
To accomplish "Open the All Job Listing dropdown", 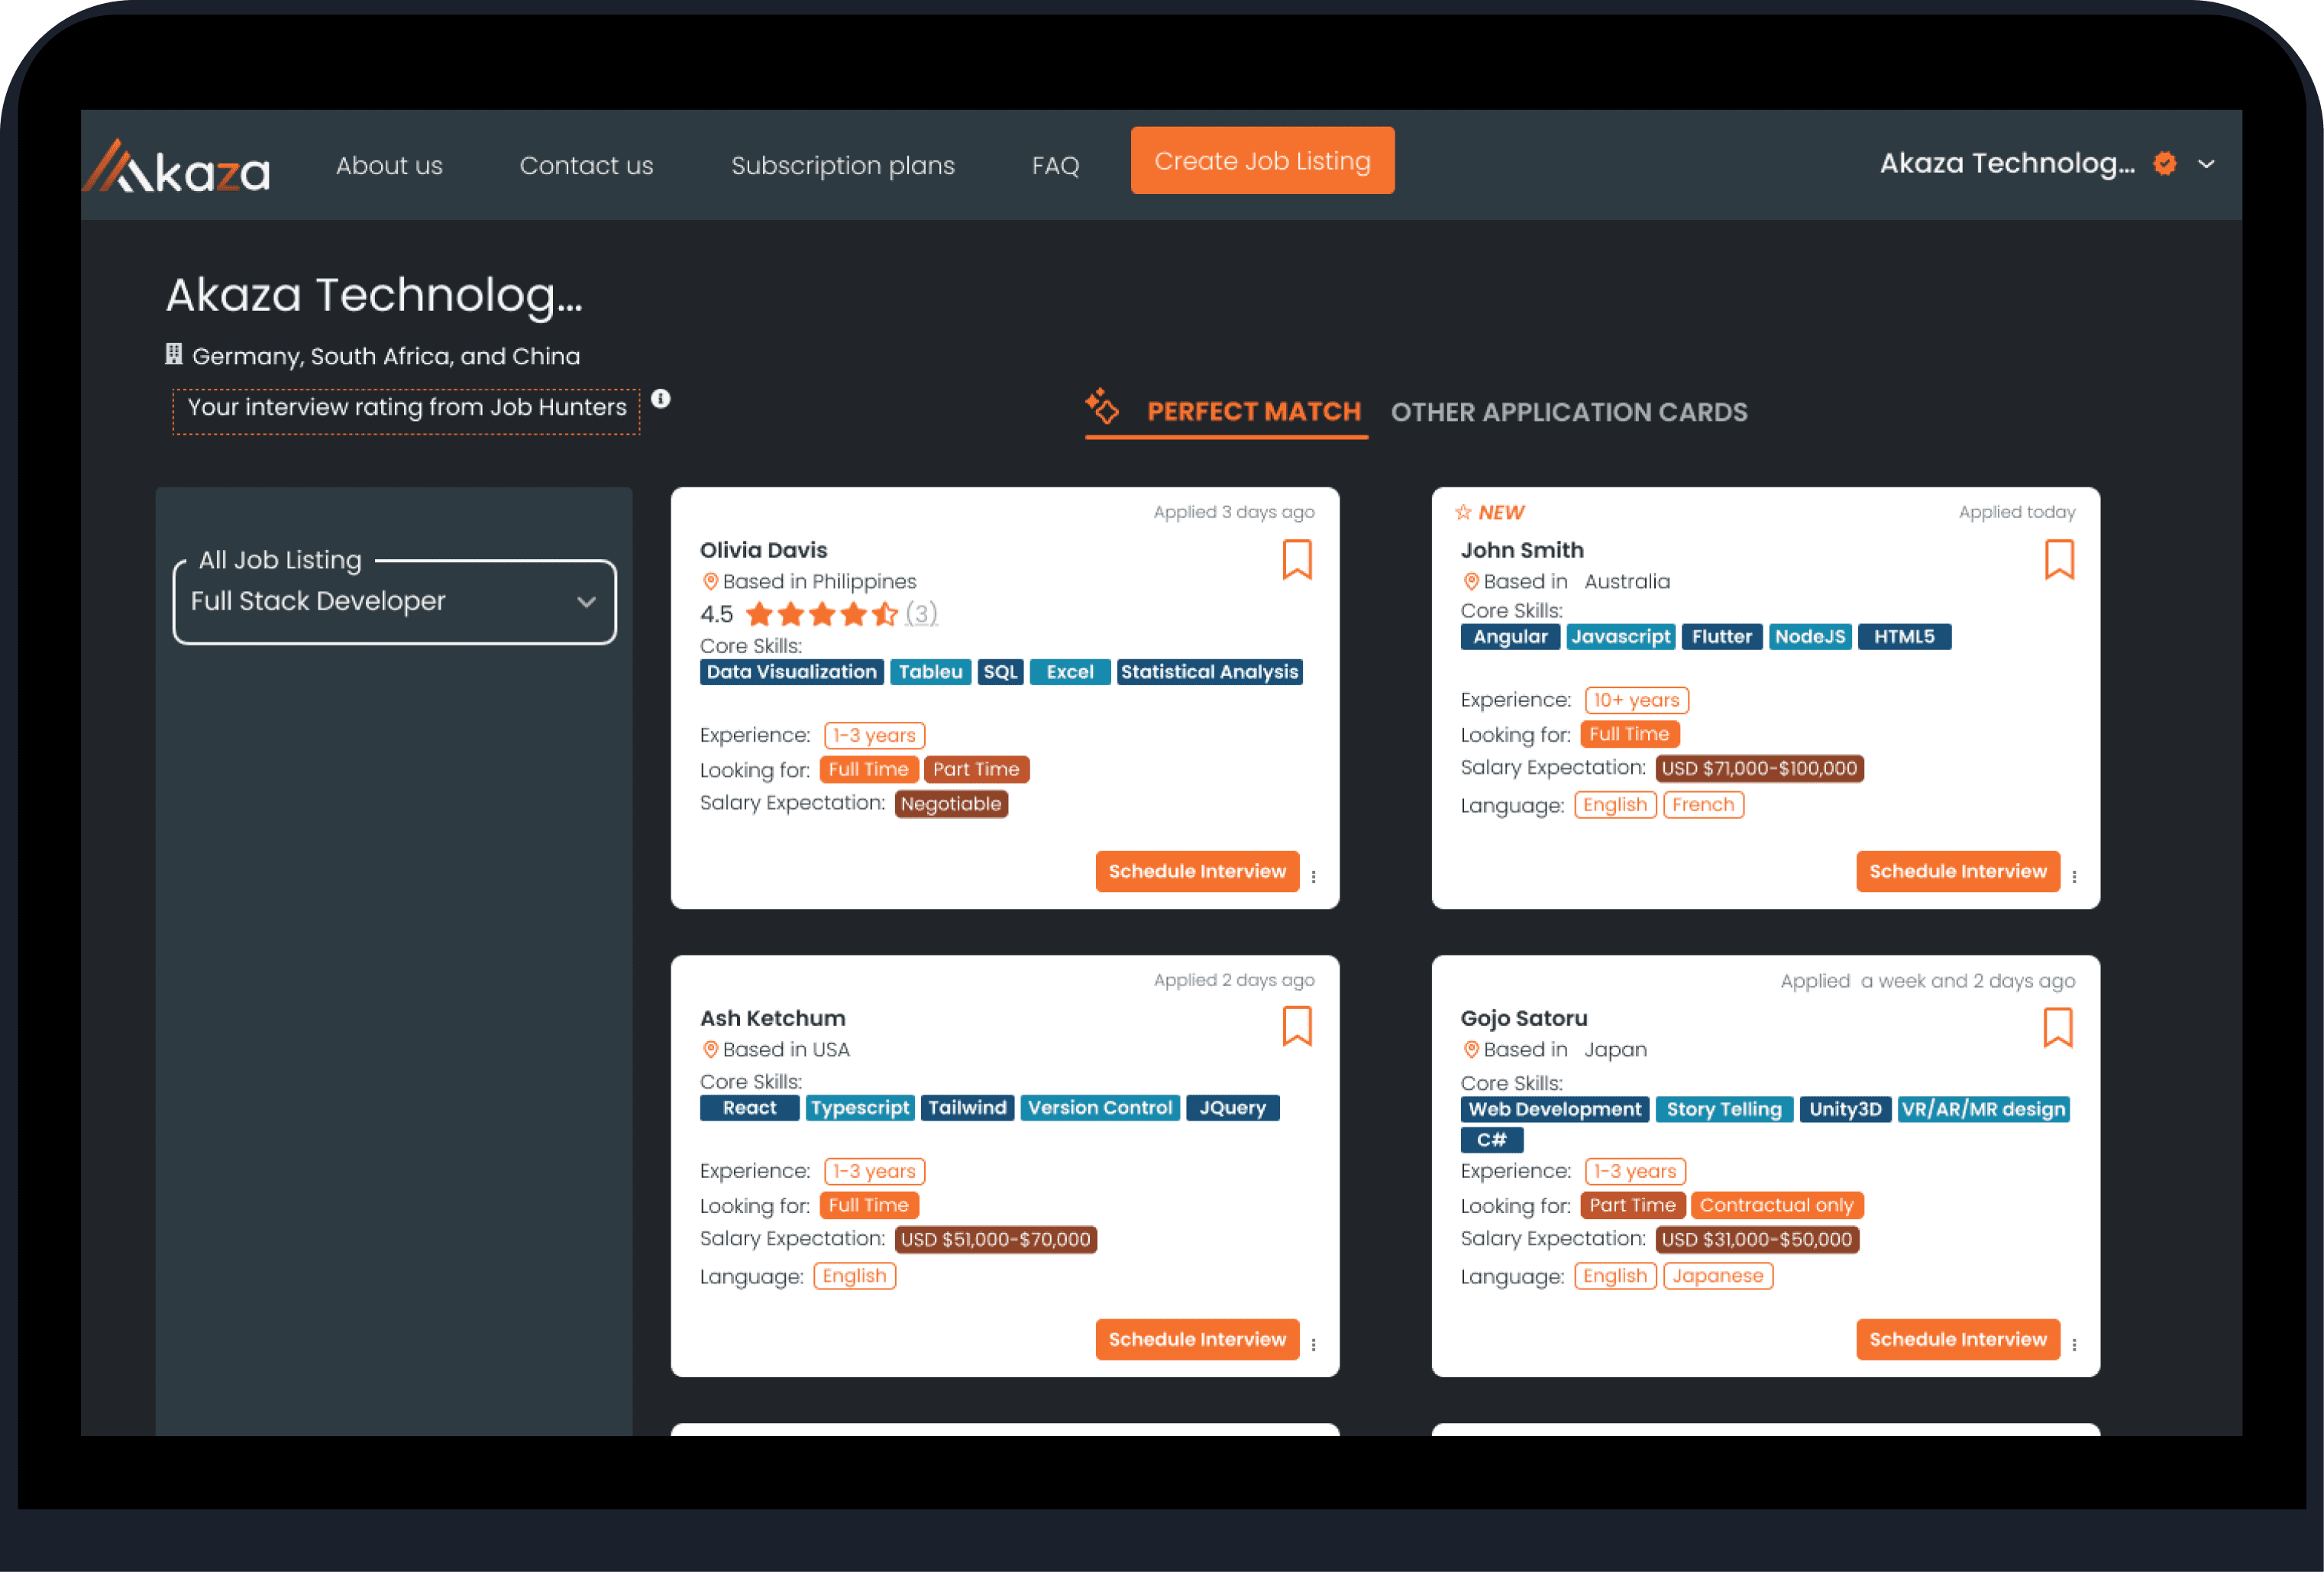I will (394, 601).
